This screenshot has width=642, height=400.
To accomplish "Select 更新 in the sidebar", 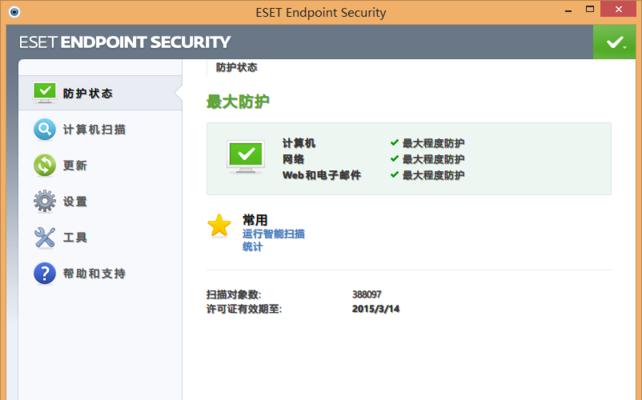I will pos(100,165).
